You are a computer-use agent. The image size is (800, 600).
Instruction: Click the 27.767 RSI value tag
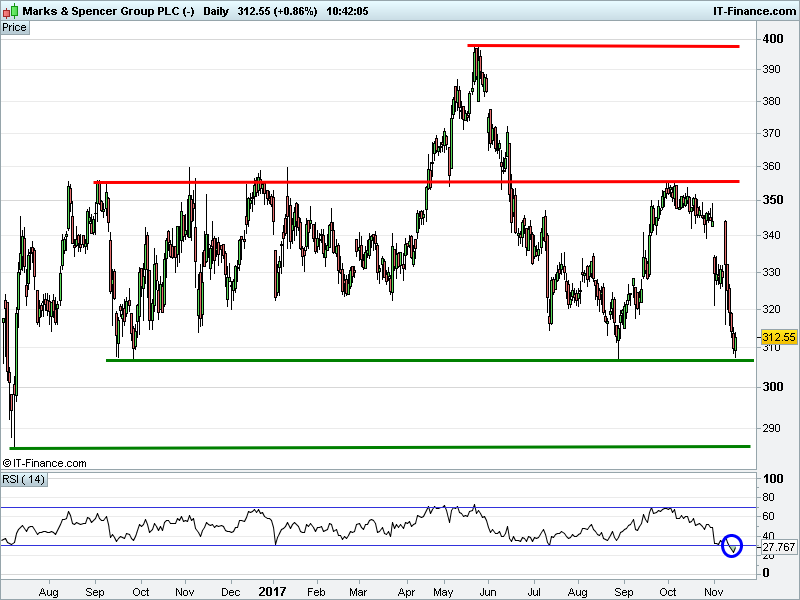point(779,547)
